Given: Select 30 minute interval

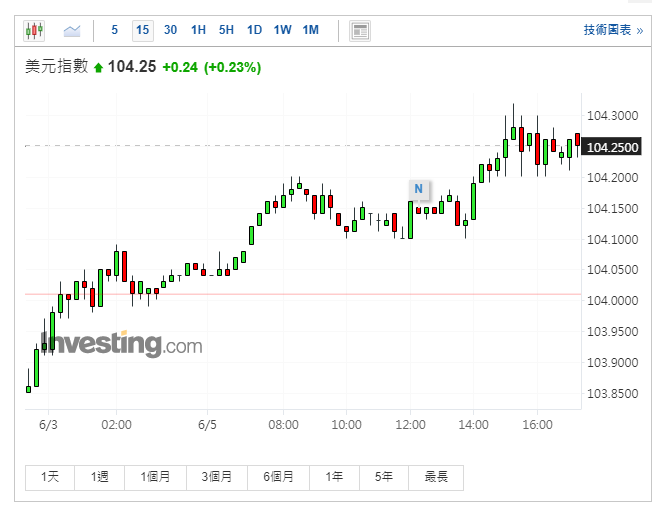Looking at the screenshot, I should click(170, 30).
